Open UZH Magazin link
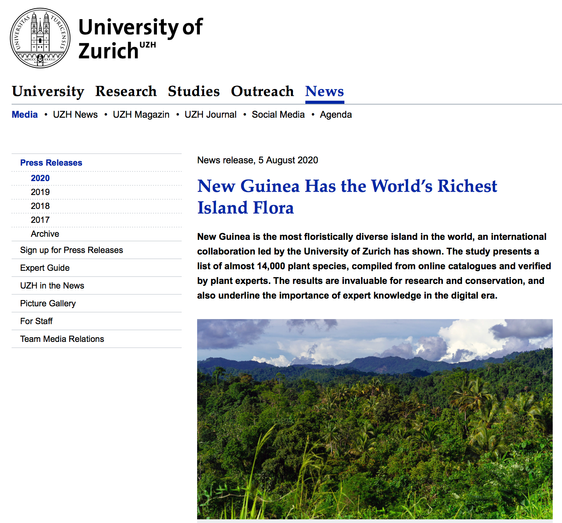Image resolution: width=562 pixels, height=523 pixels. coord(141,114)
